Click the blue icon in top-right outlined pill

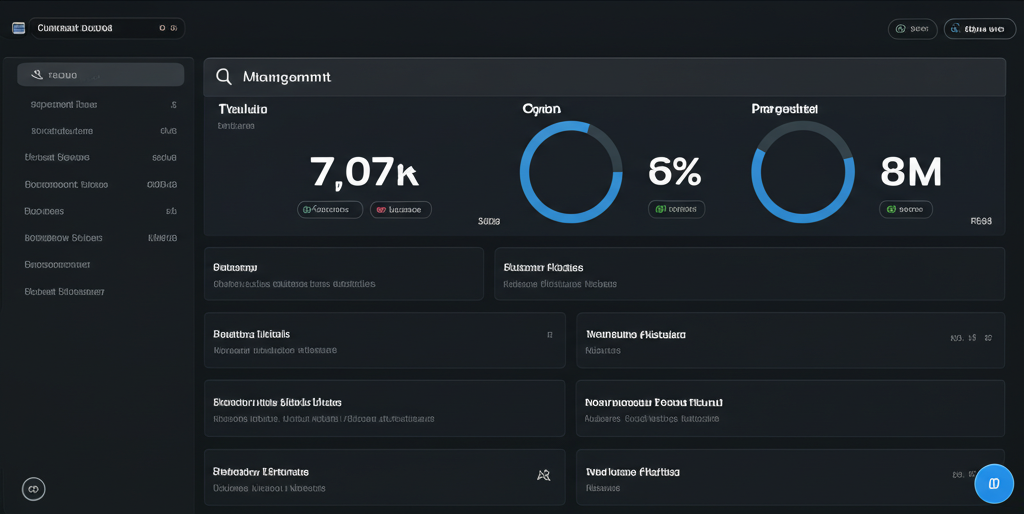pos(955,29)
